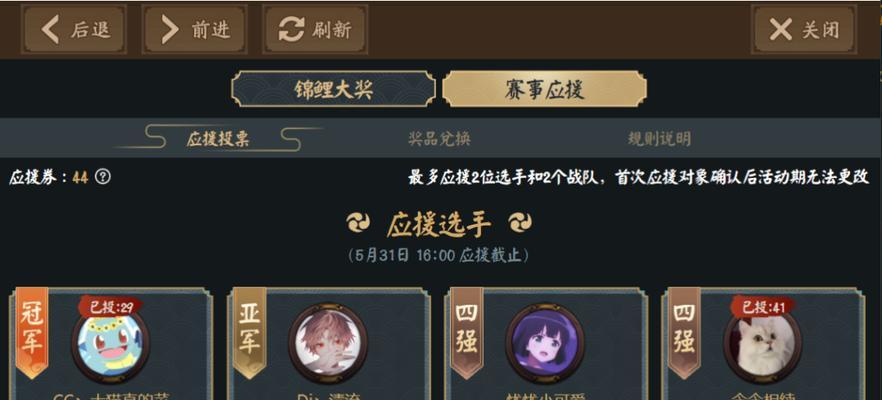Screen dimensions: 882x400
Task: Select the blue turtle champion avatar
Action: pyautogui.click(x=111, y=344)
